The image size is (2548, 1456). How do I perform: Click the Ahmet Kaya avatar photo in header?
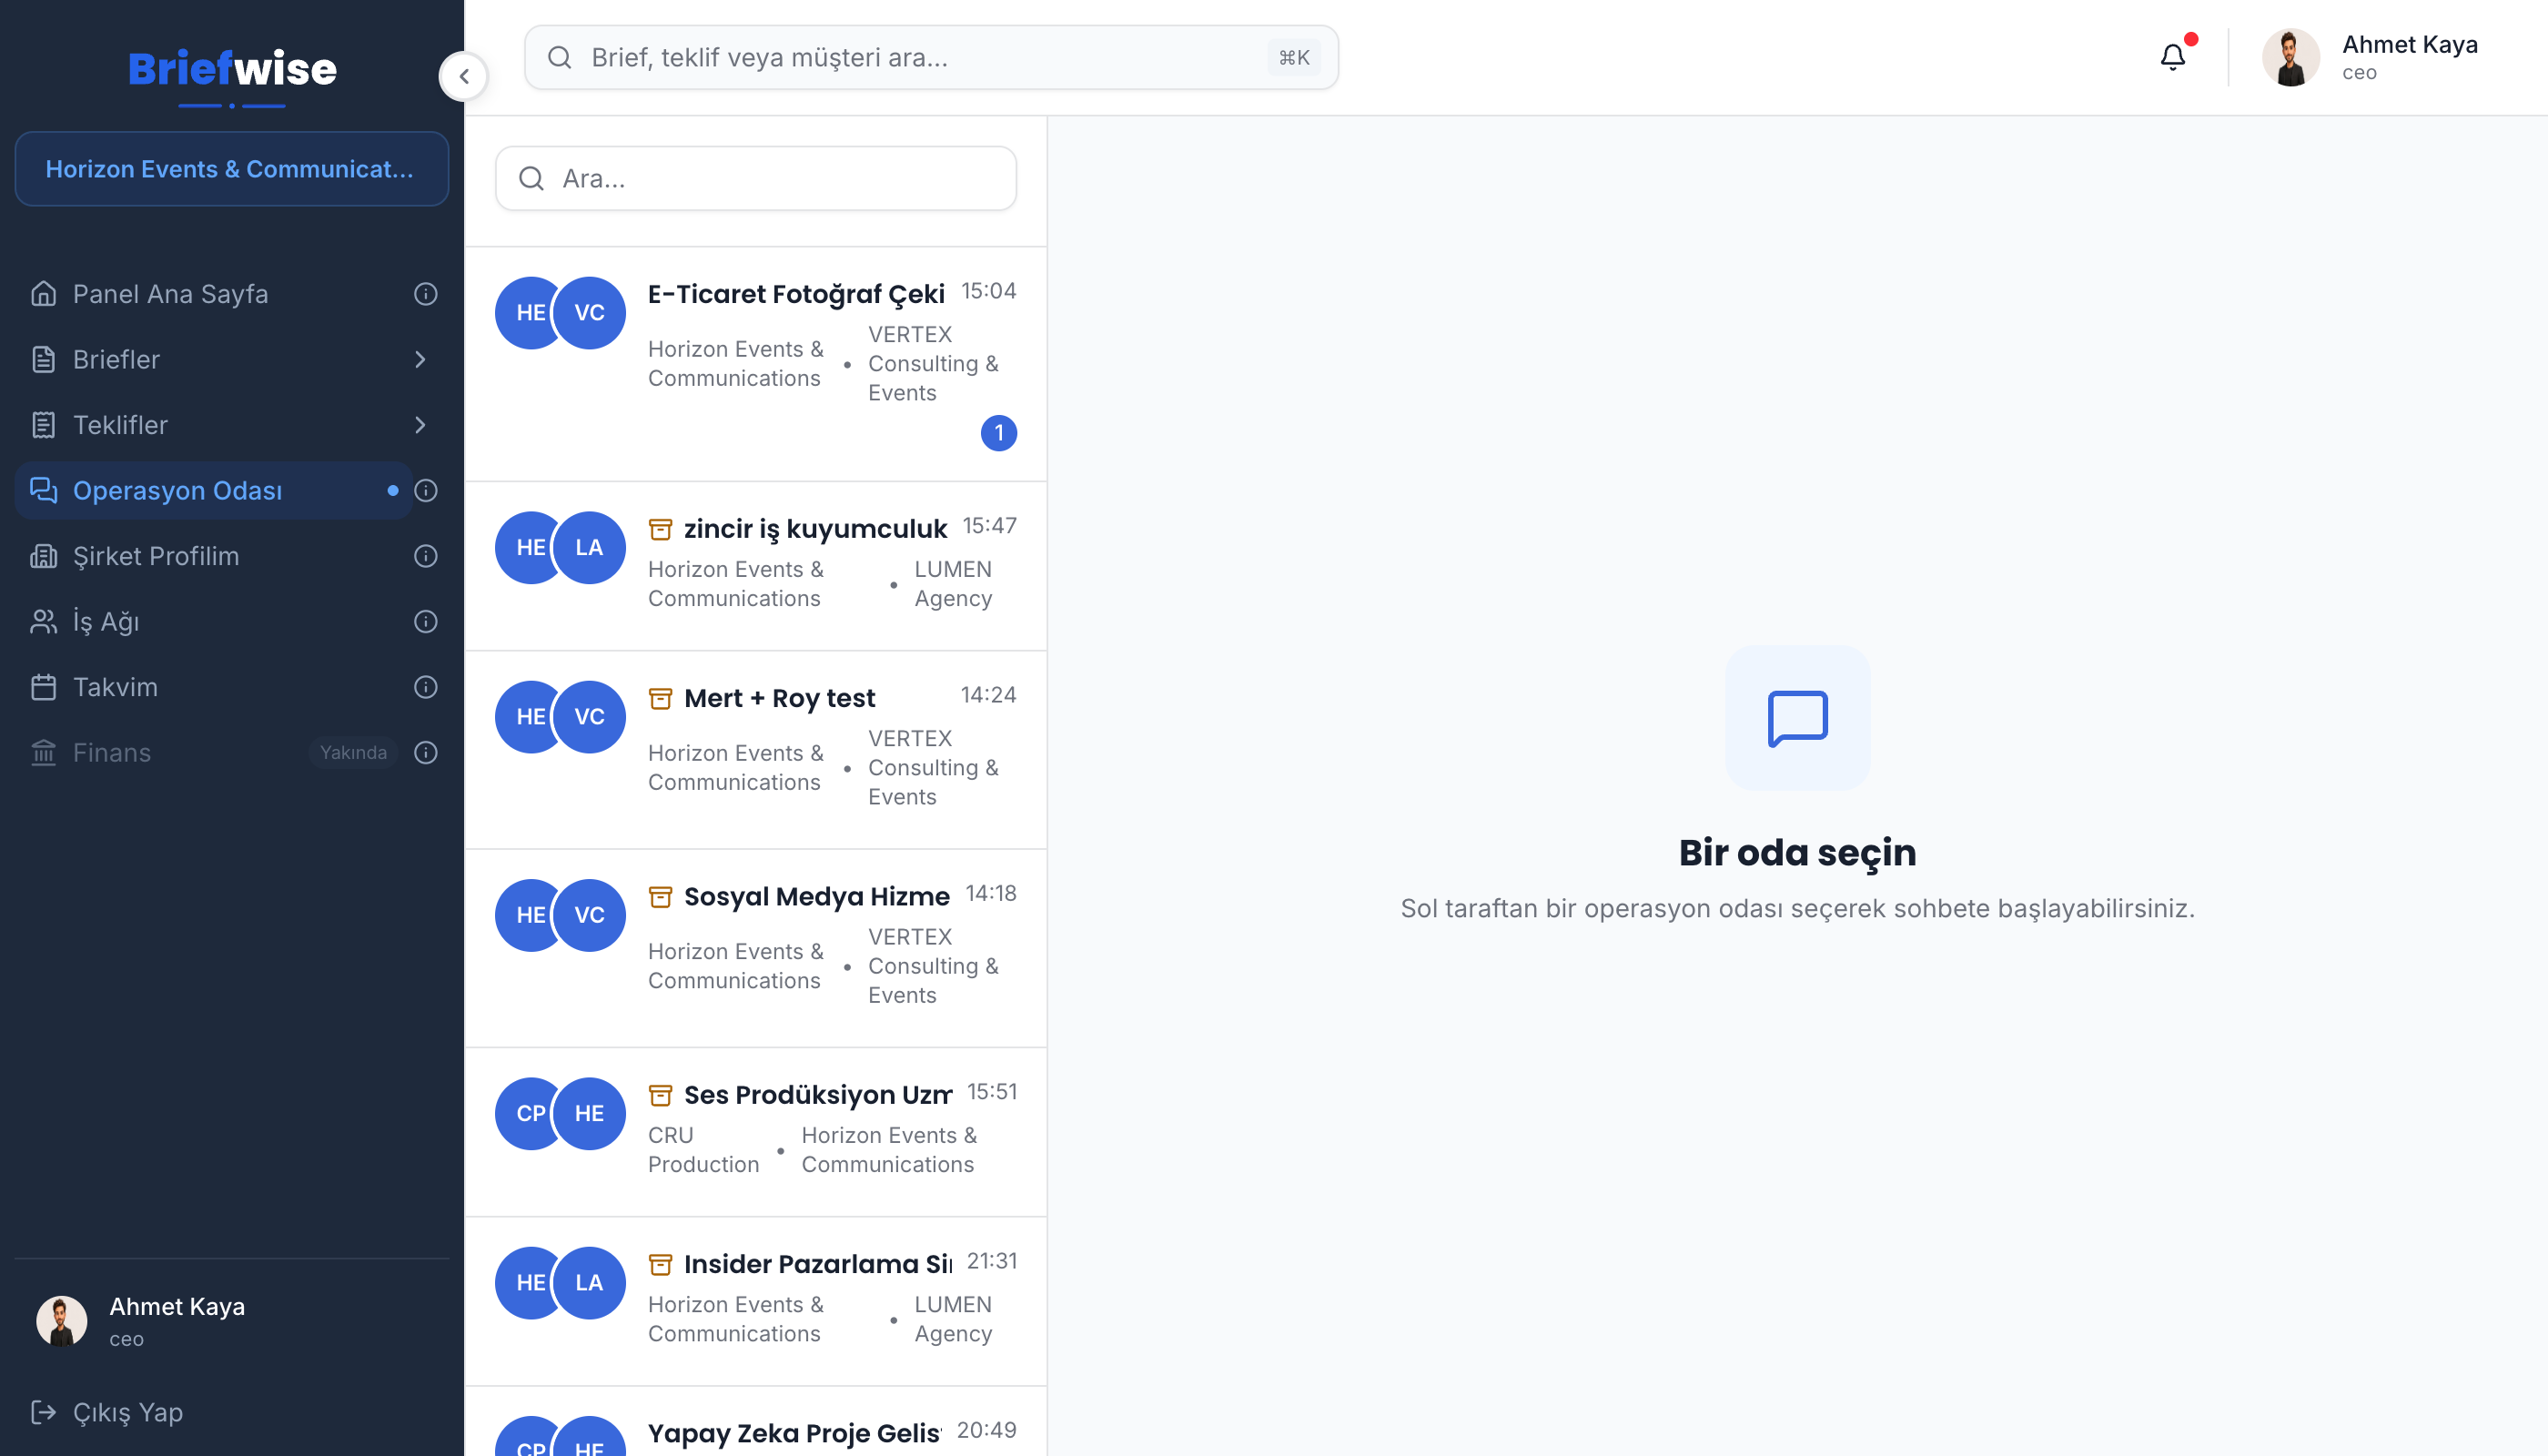tap(2291, 57)
